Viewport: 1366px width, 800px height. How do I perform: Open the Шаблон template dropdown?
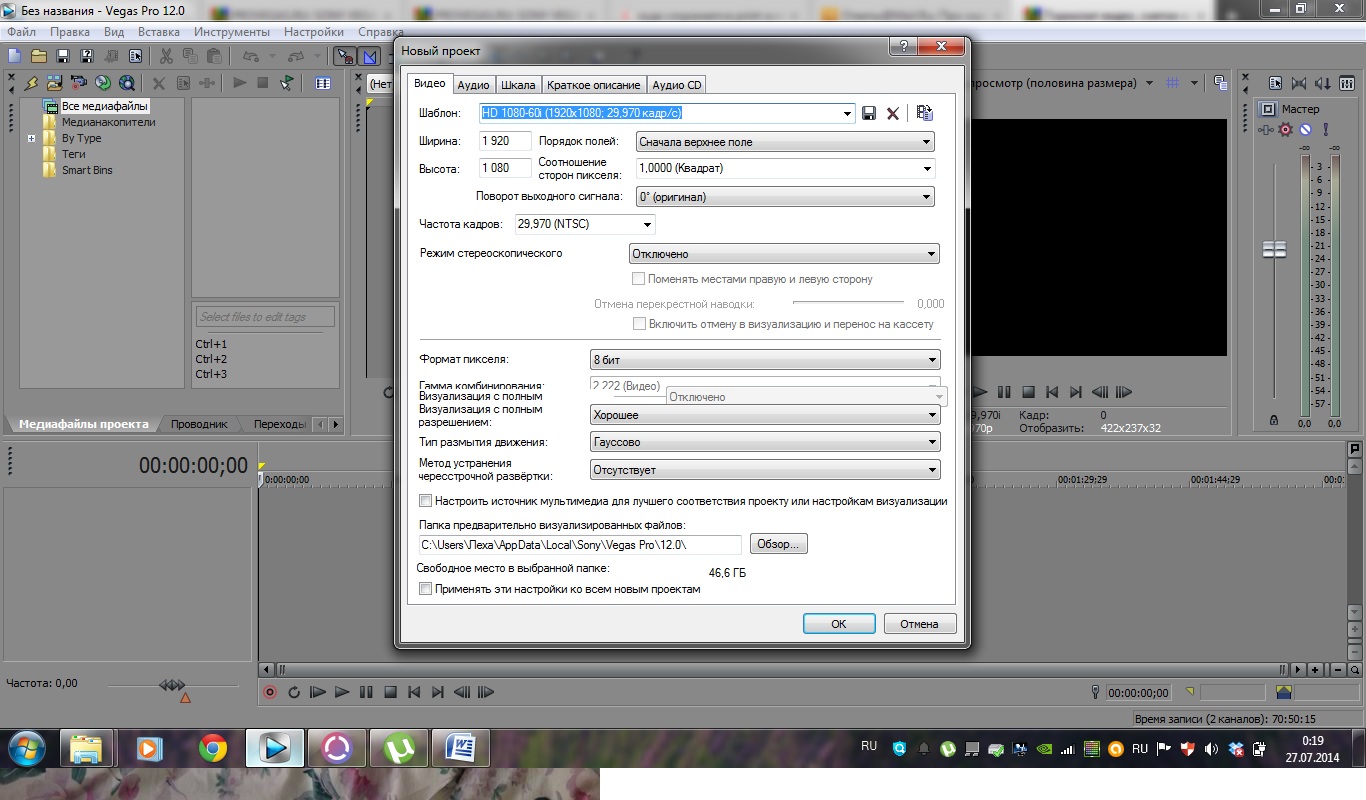(848, 113)
